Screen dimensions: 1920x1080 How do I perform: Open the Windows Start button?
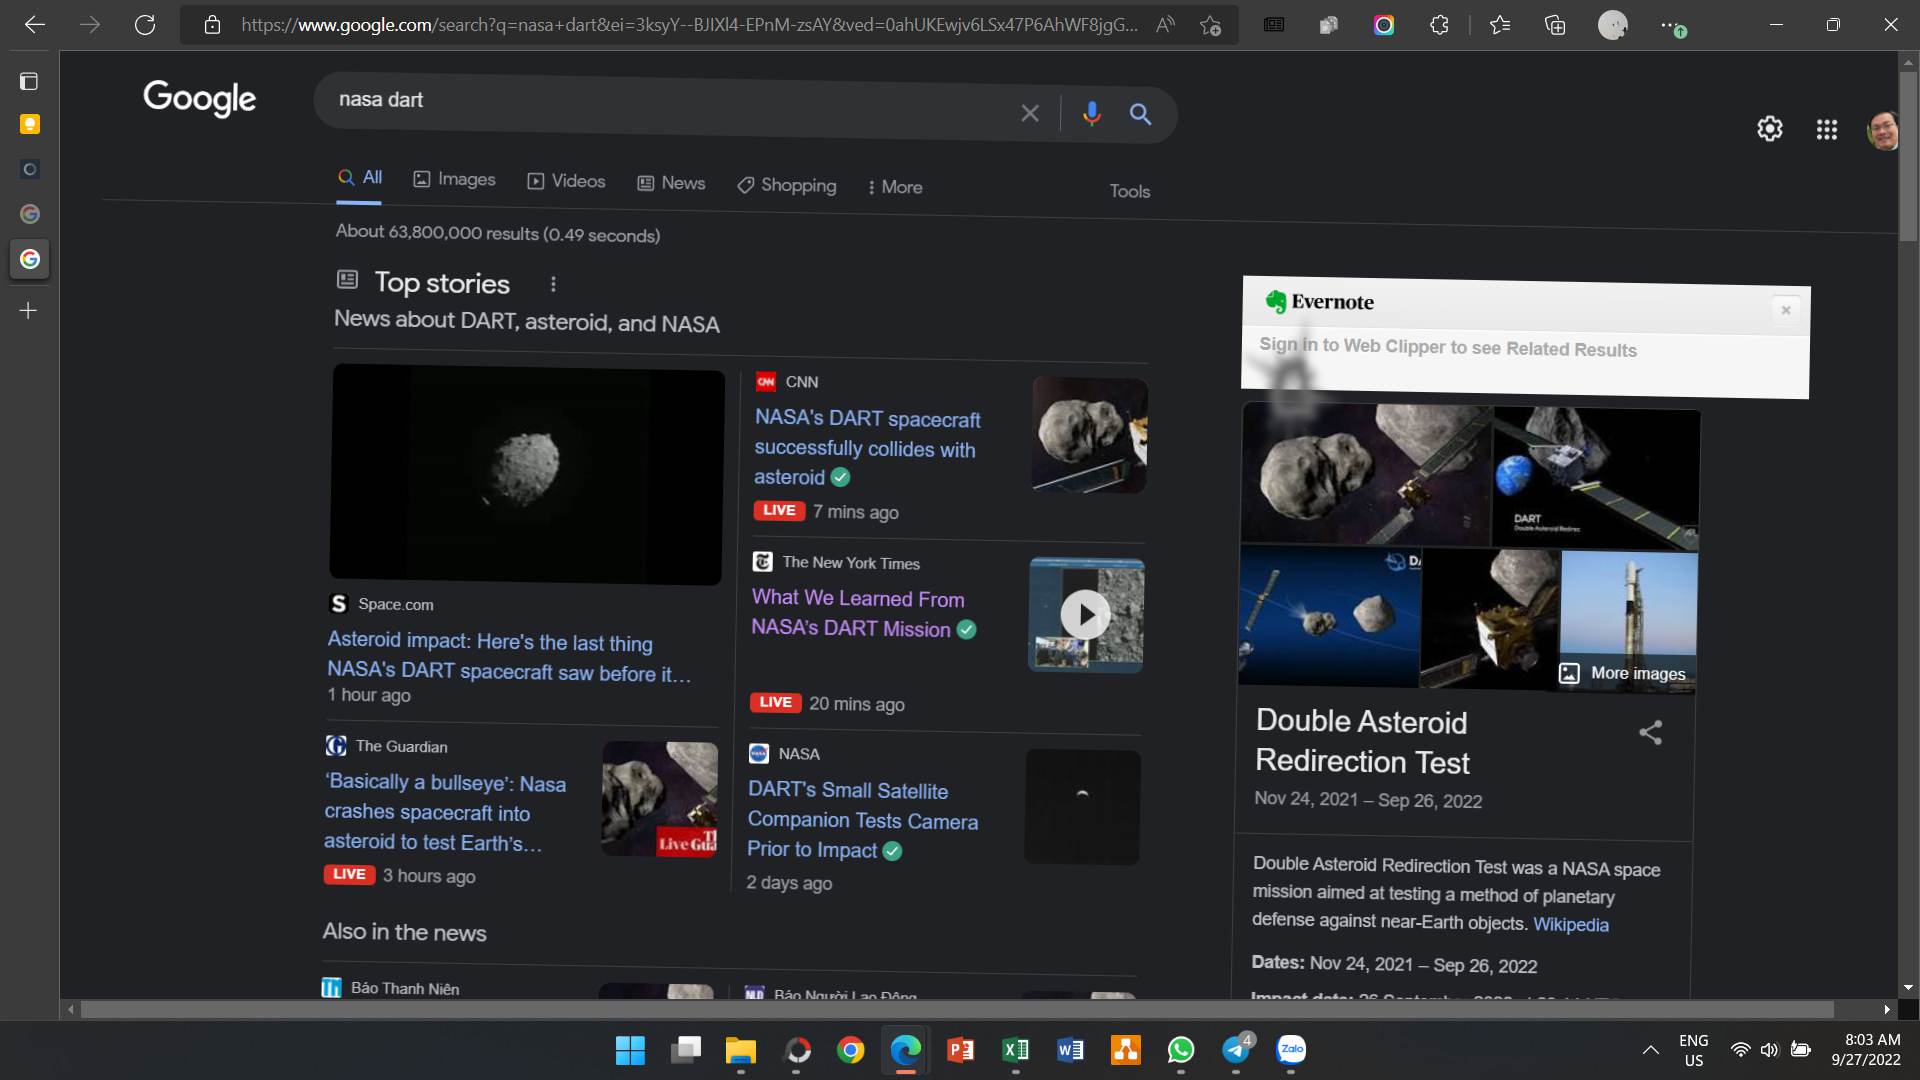630,1050
